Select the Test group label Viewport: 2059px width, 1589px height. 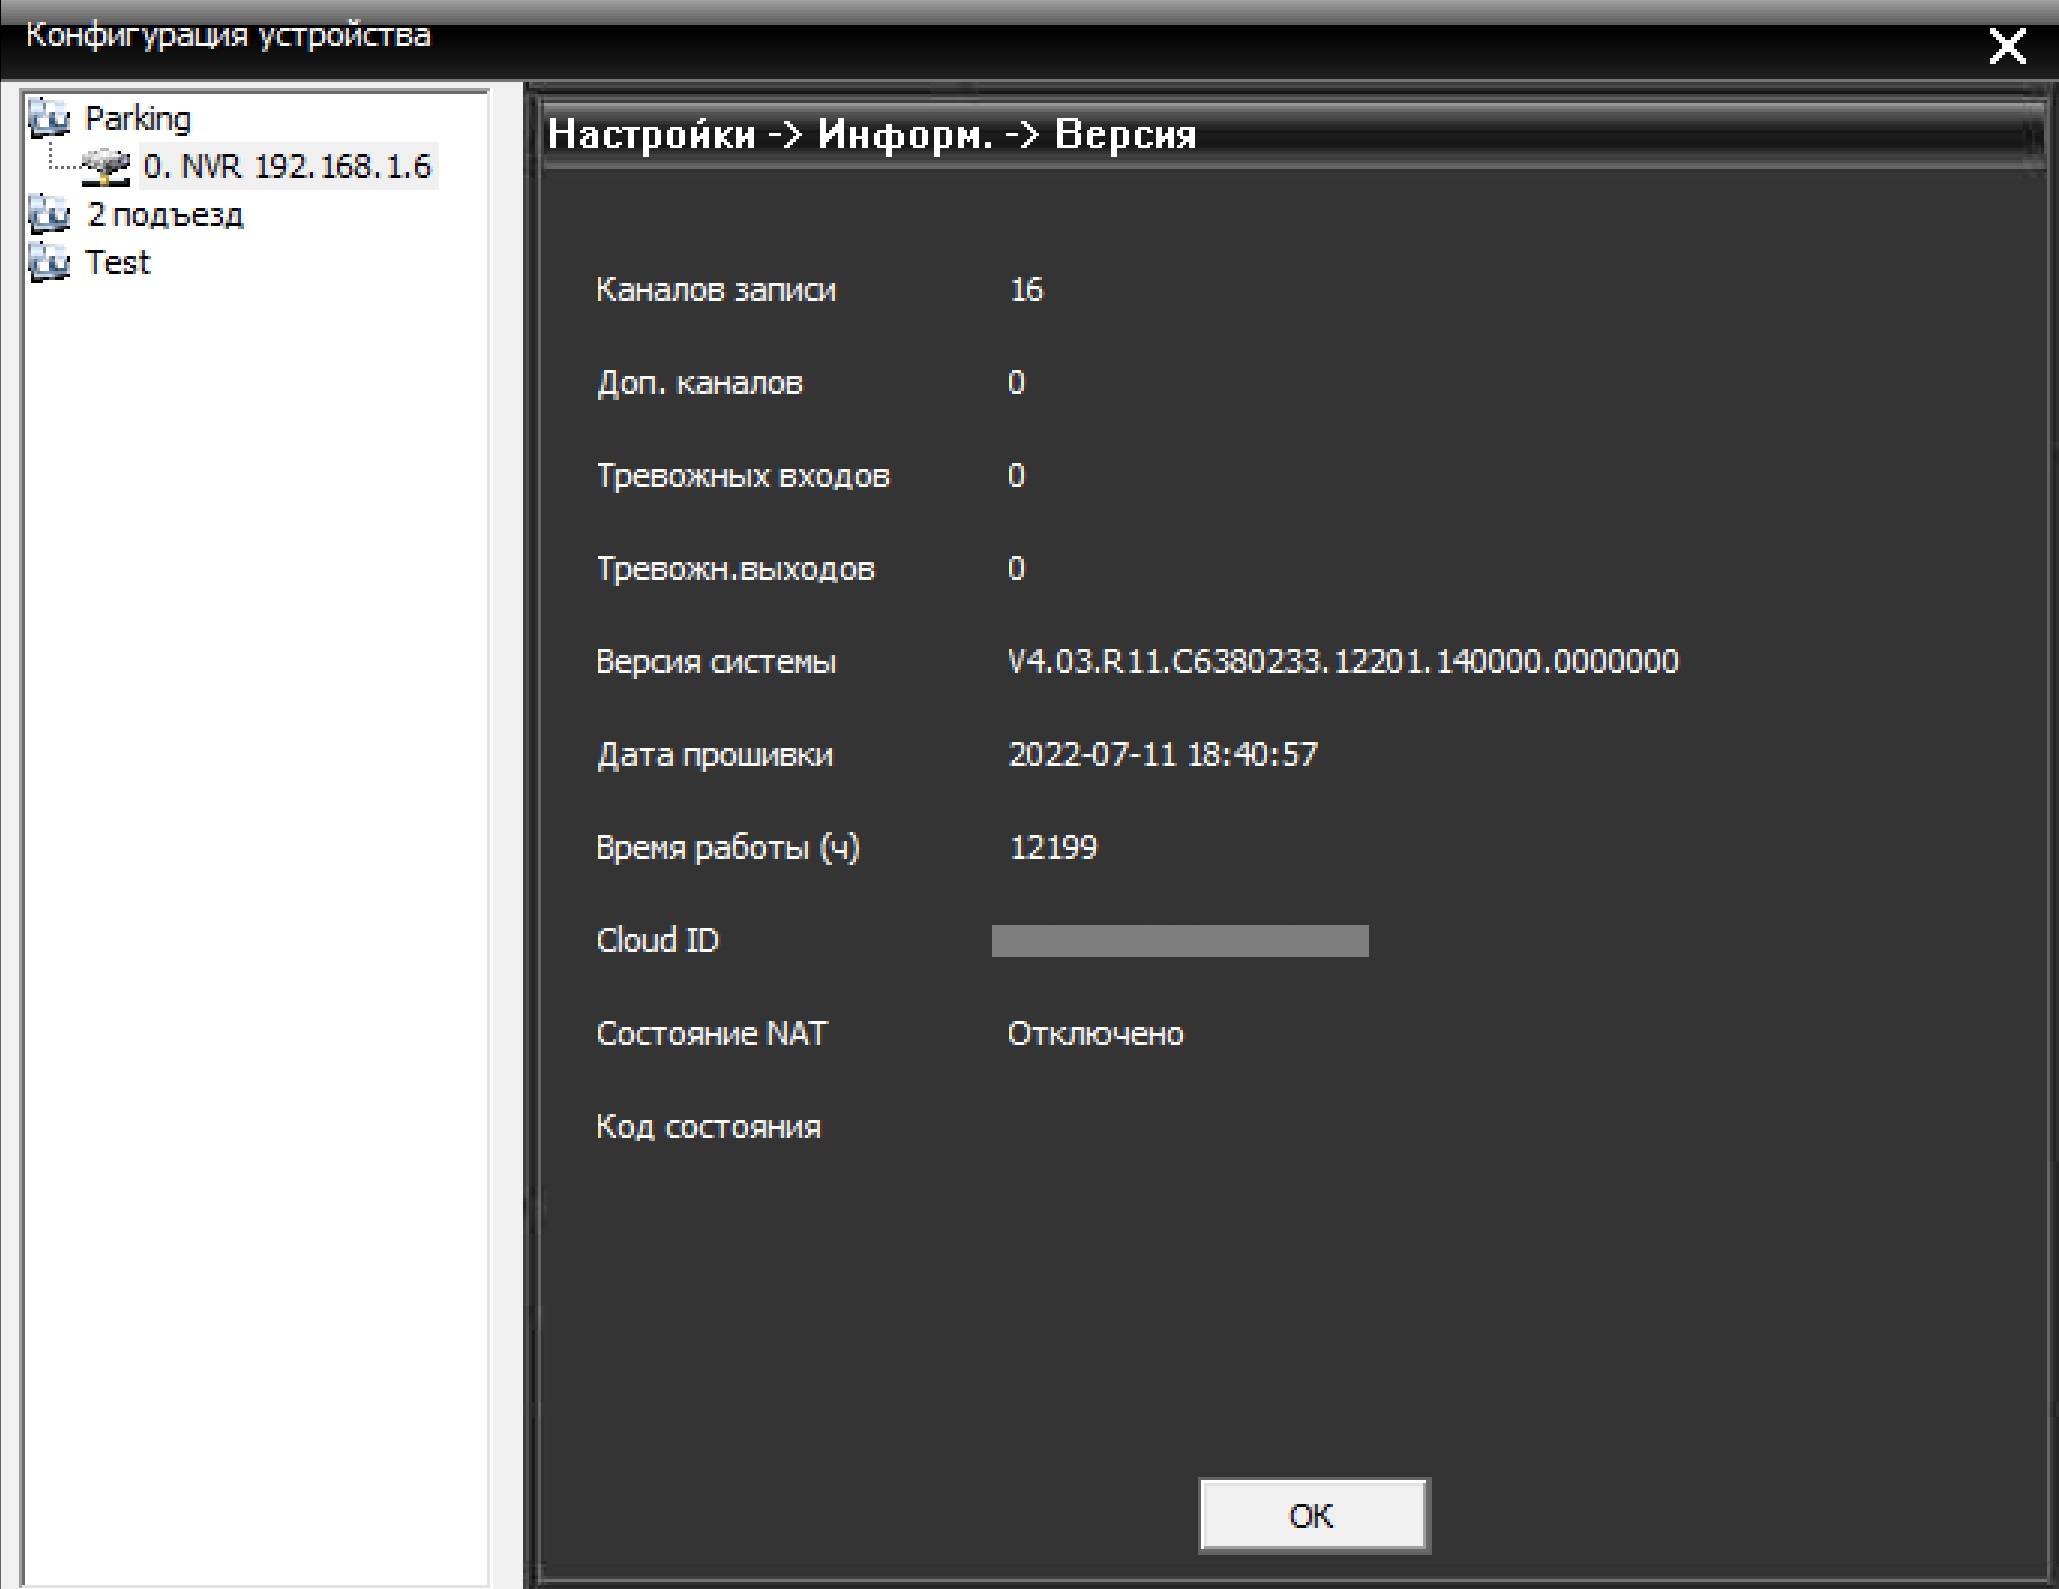[x=117, y=262]
